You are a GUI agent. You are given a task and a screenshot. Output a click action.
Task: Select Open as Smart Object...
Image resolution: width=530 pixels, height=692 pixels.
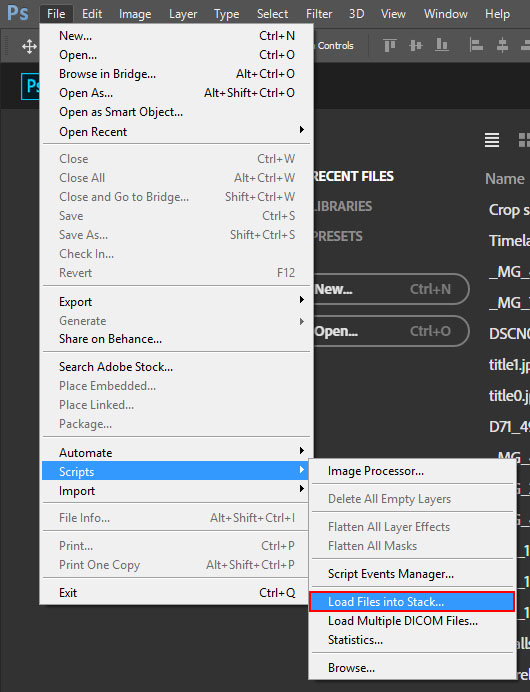pyautogui.click(x=176, y=112)
